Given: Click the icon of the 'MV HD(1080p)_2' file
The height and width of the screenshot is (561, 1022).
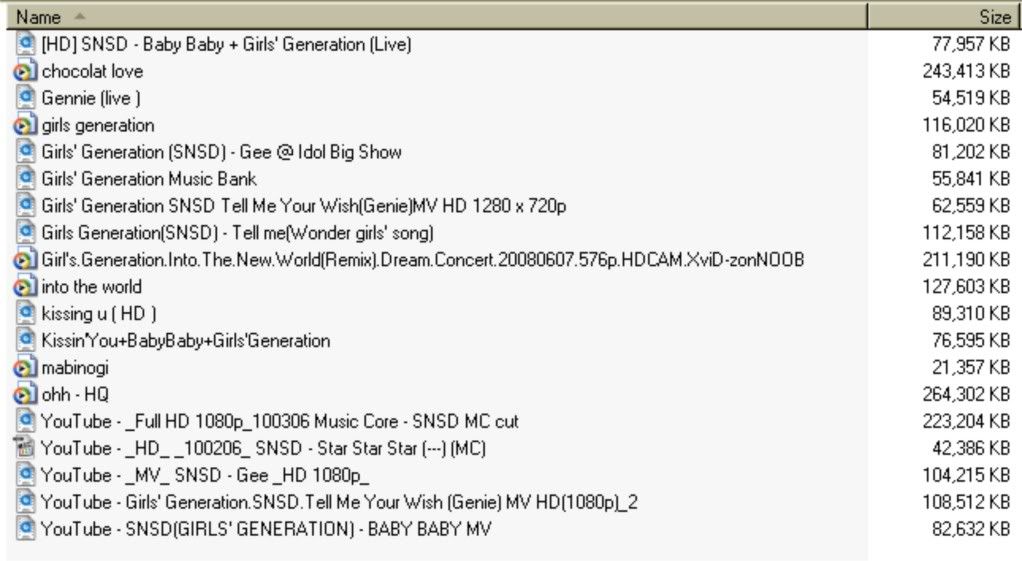Looking at the screenshot, I should 25,502.
